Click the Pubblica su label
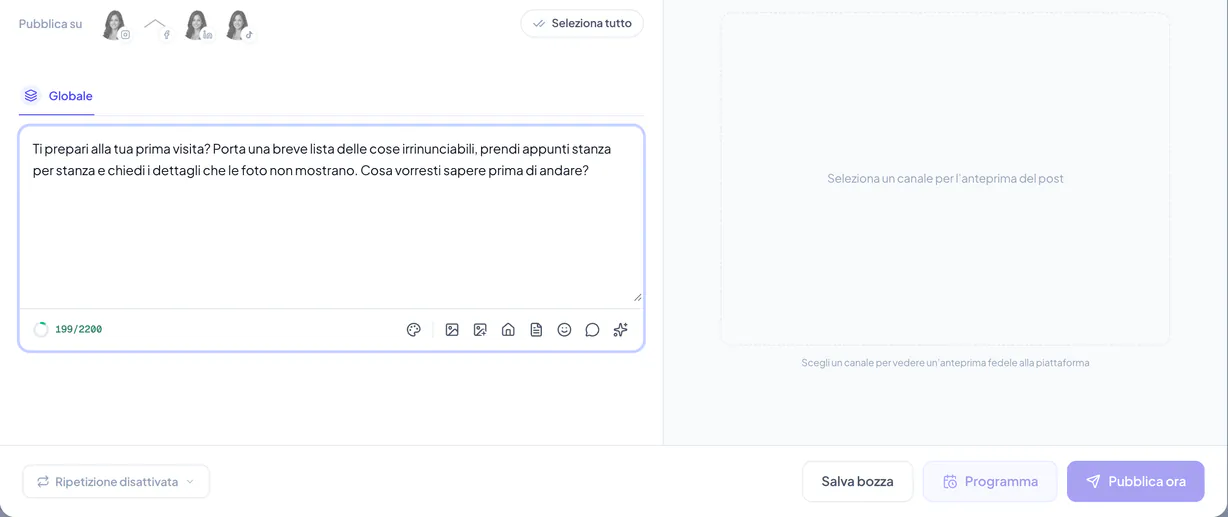This screenshot has height=517, width=1228. [x=50, y=24]
